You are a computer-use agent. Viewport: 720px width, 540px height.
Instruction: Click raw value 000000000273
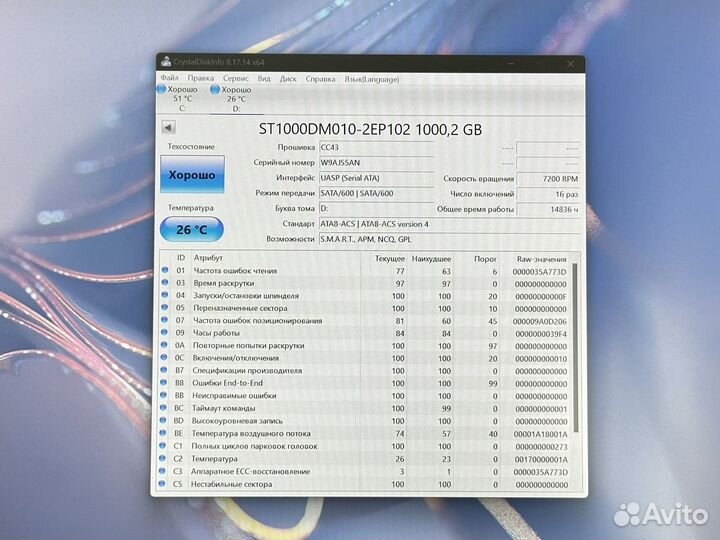[x=541, y=447]
